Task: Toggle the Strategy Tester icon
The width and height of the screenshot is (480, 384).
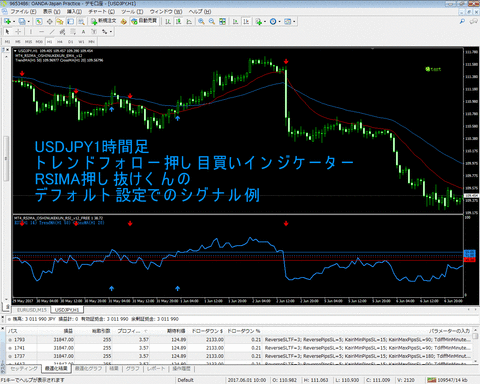Action: [81, 21]
